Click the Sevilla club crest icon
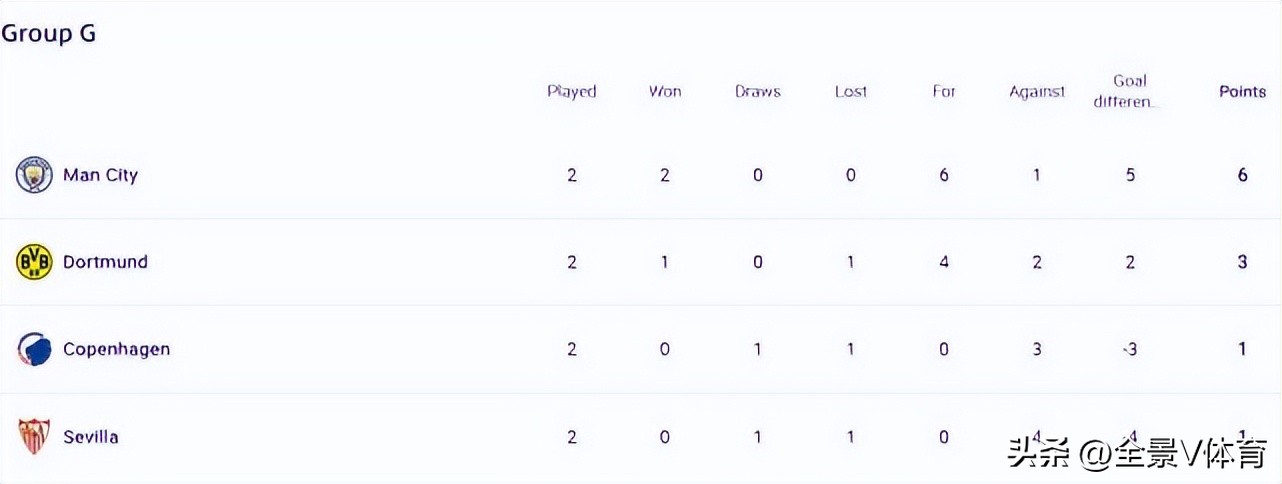Image resolution: width=1282 pixels, height=484 pixels. [x=34, y=437]
